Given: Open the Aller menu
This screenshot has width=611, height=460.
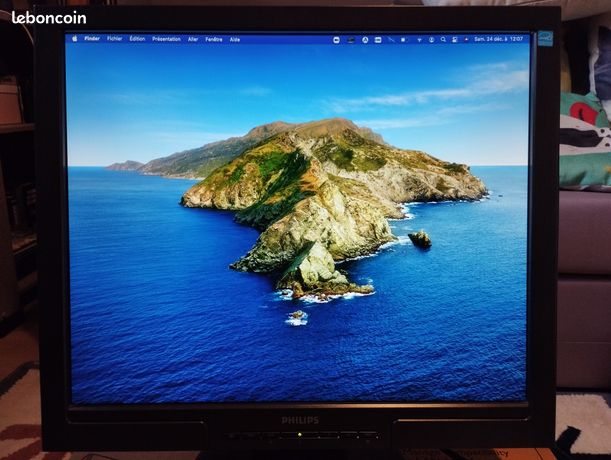Looking at the screenshot, I should [x=193, y=39].
